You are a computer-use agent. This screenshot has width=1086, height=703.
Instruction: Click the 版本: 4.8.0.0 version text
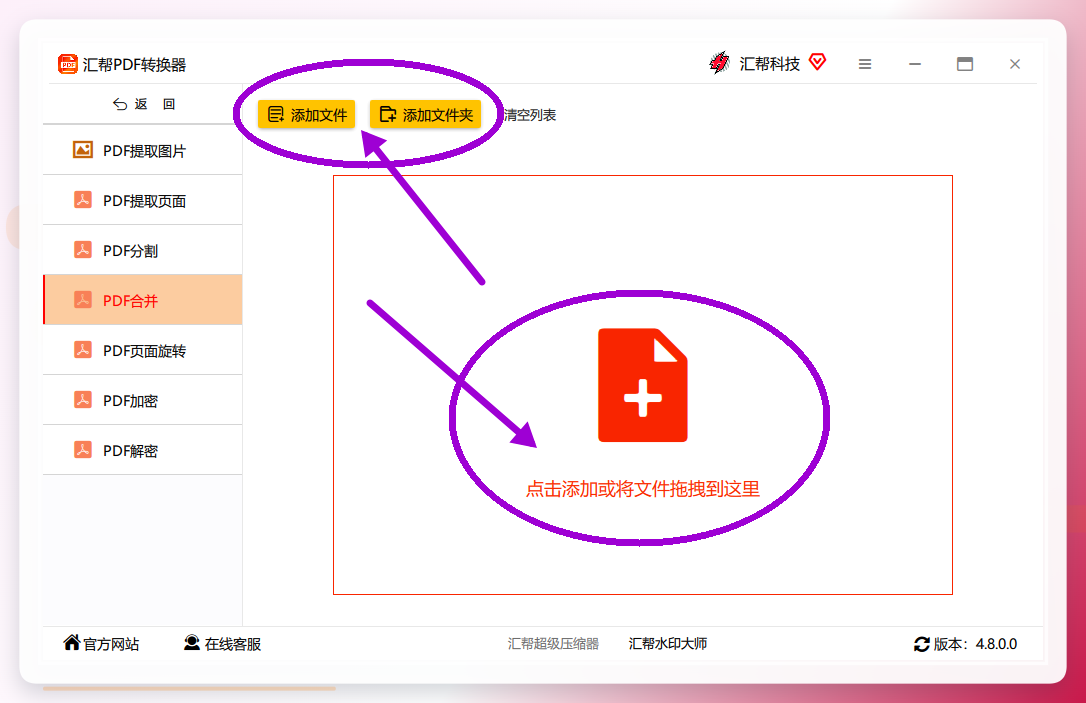click(975, 644)
